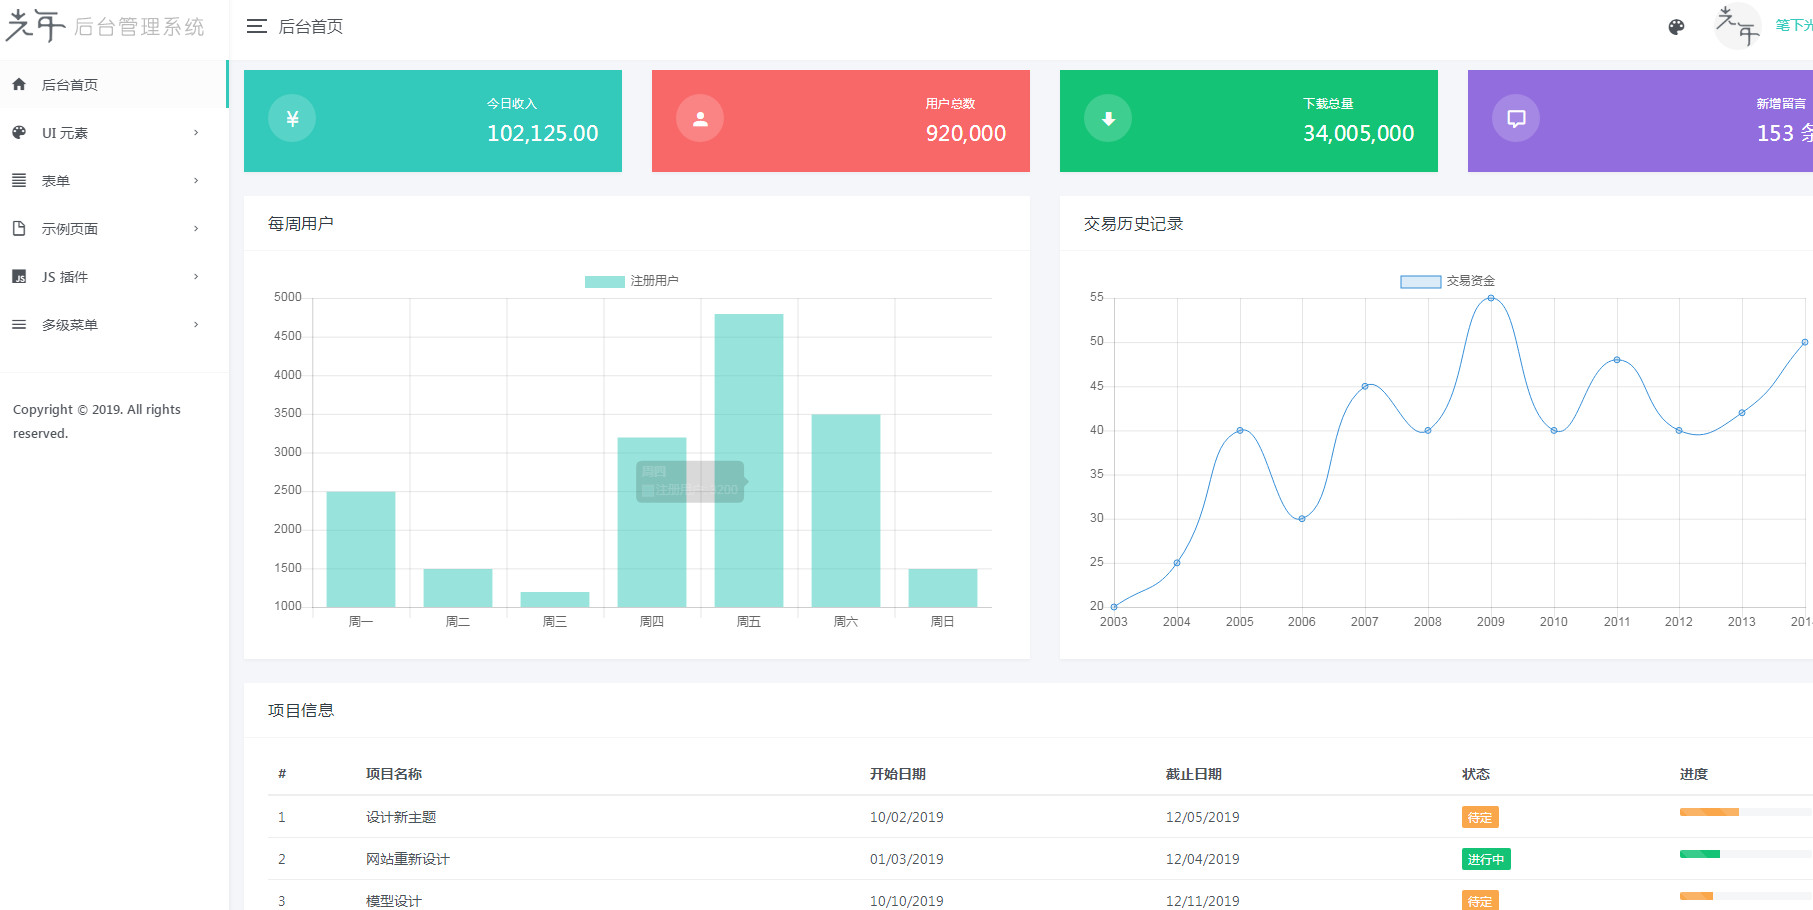Click the user icon on the red card
Screen dimensions: 1813x910
coord(700,119)
